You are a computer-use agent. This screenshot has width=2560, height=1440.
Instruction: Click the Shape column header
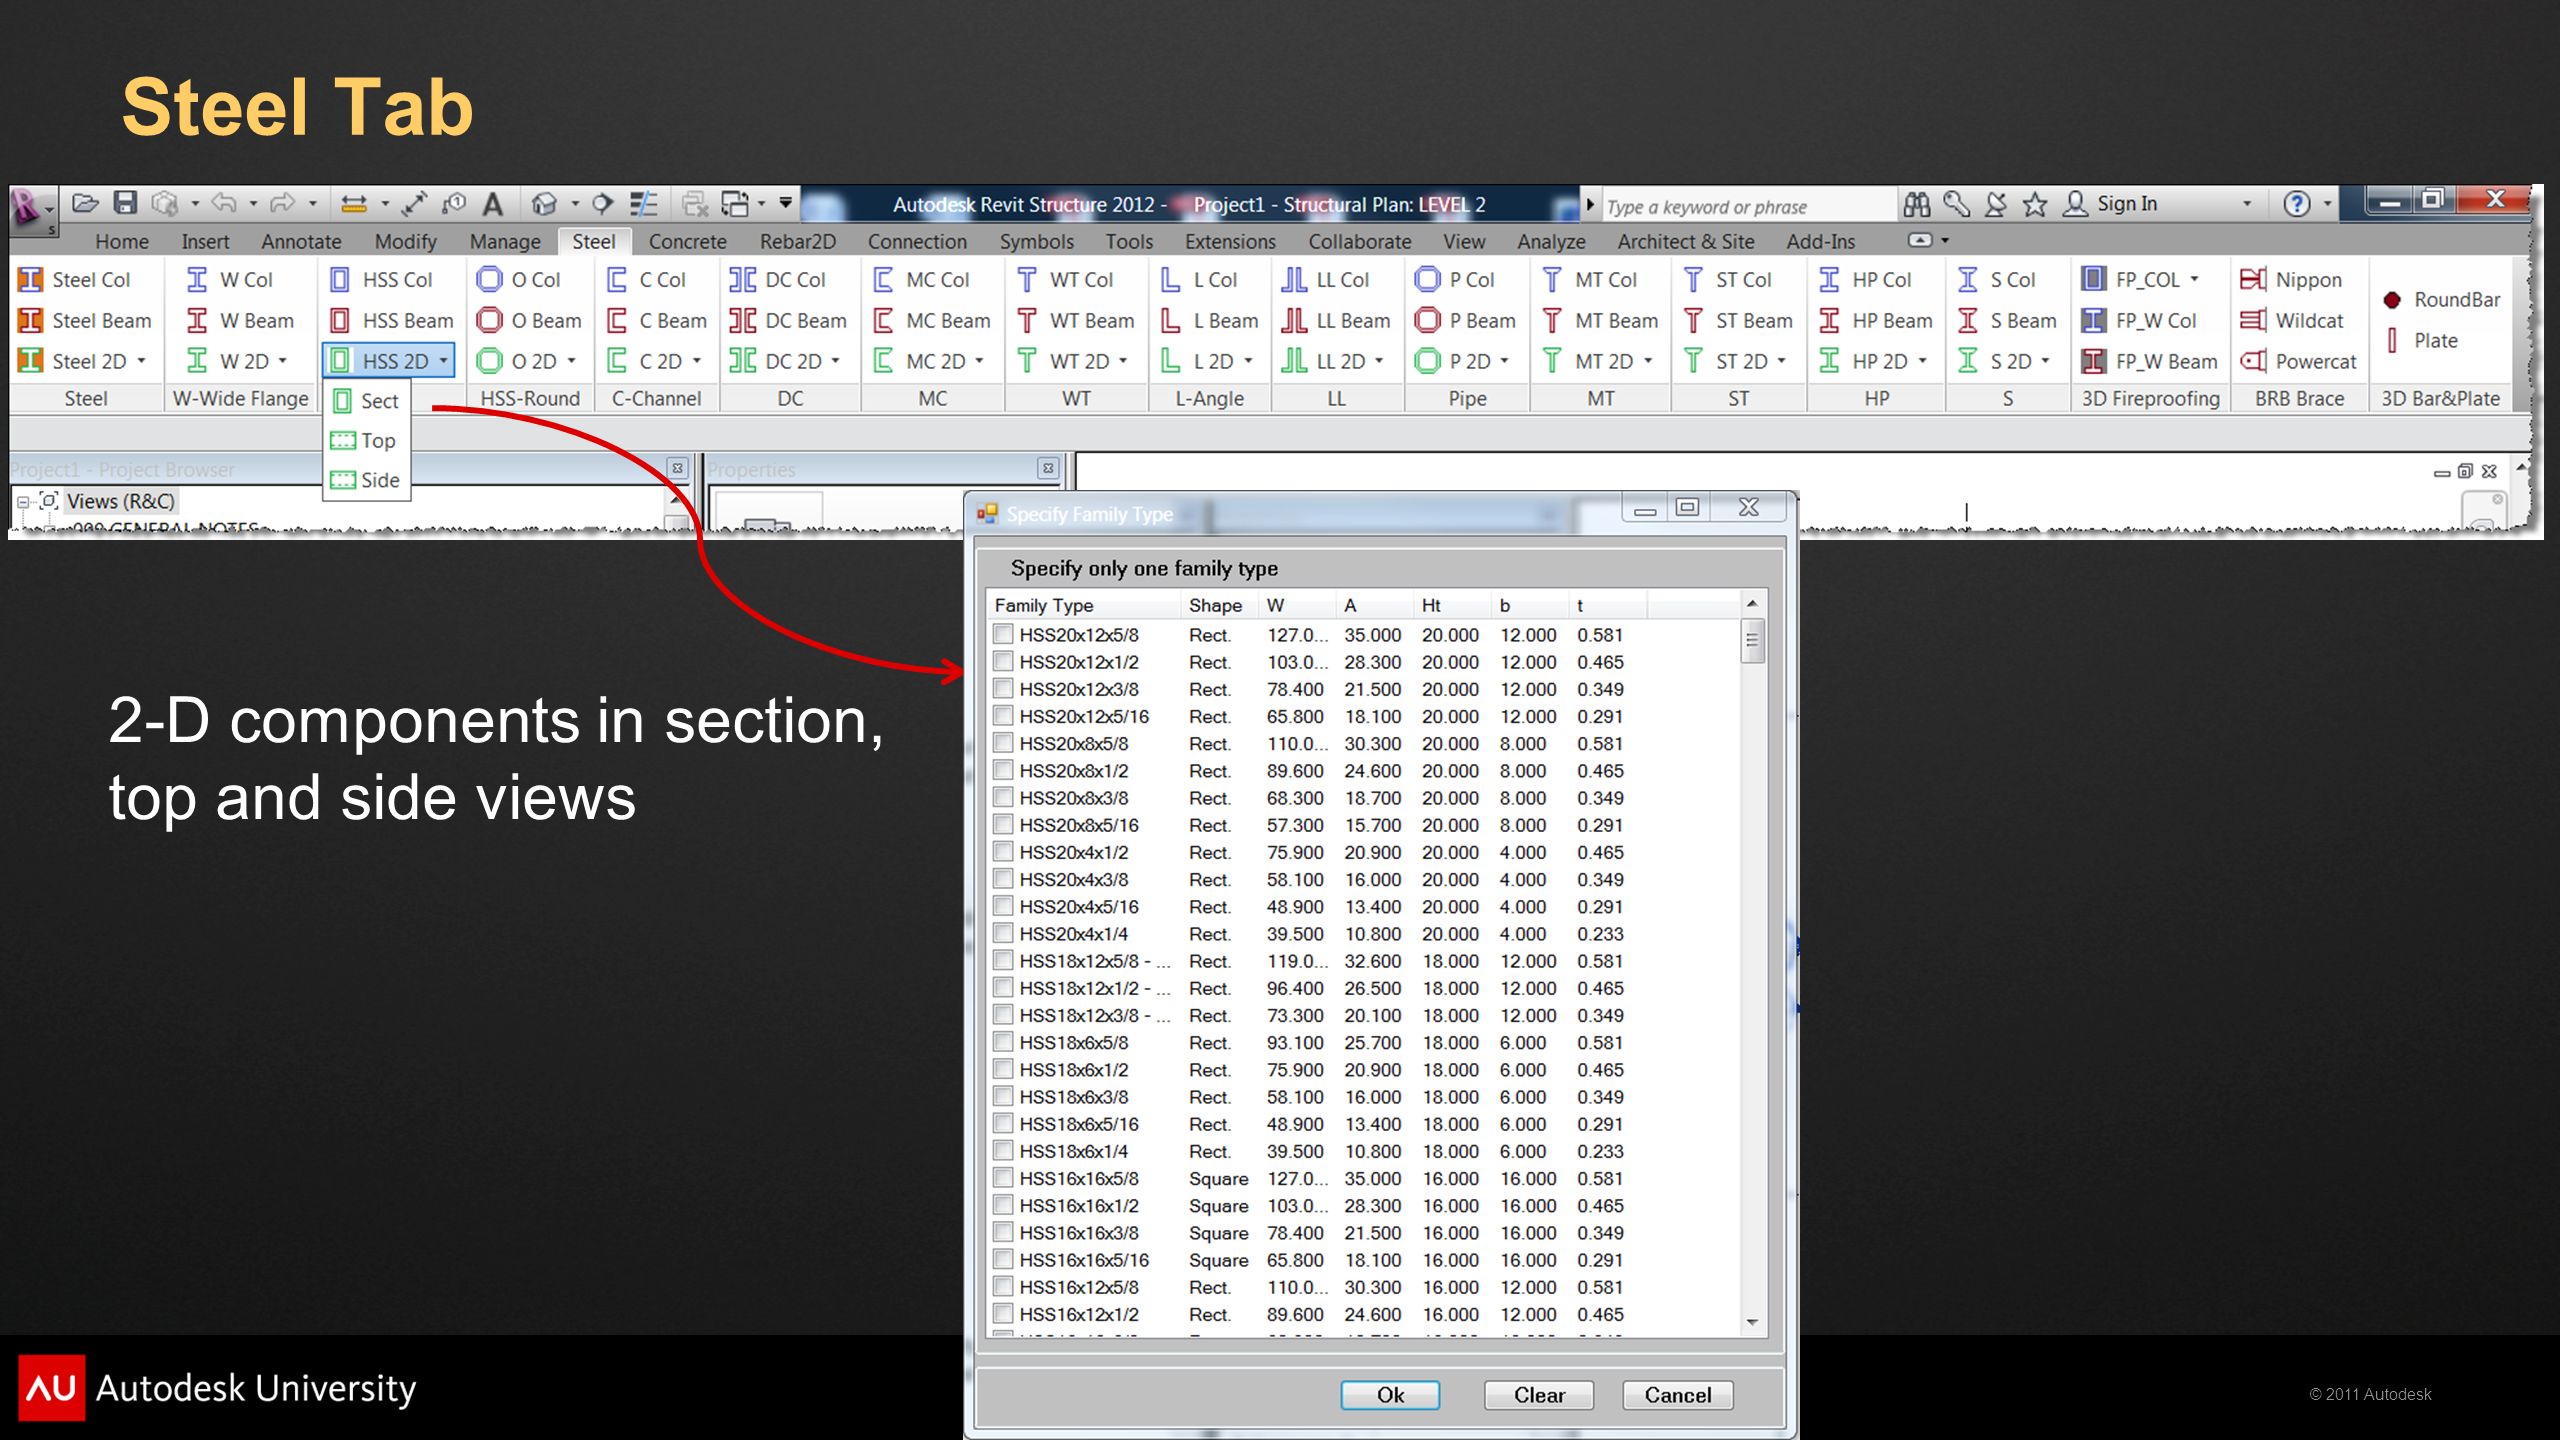(x=1218, y=605)
